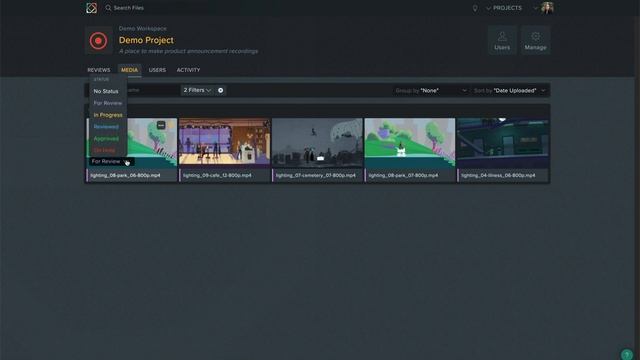The height and width of the screenshot is (360, 640).
Task: Expand the PROJECTS dropdown
Action: 504,8
